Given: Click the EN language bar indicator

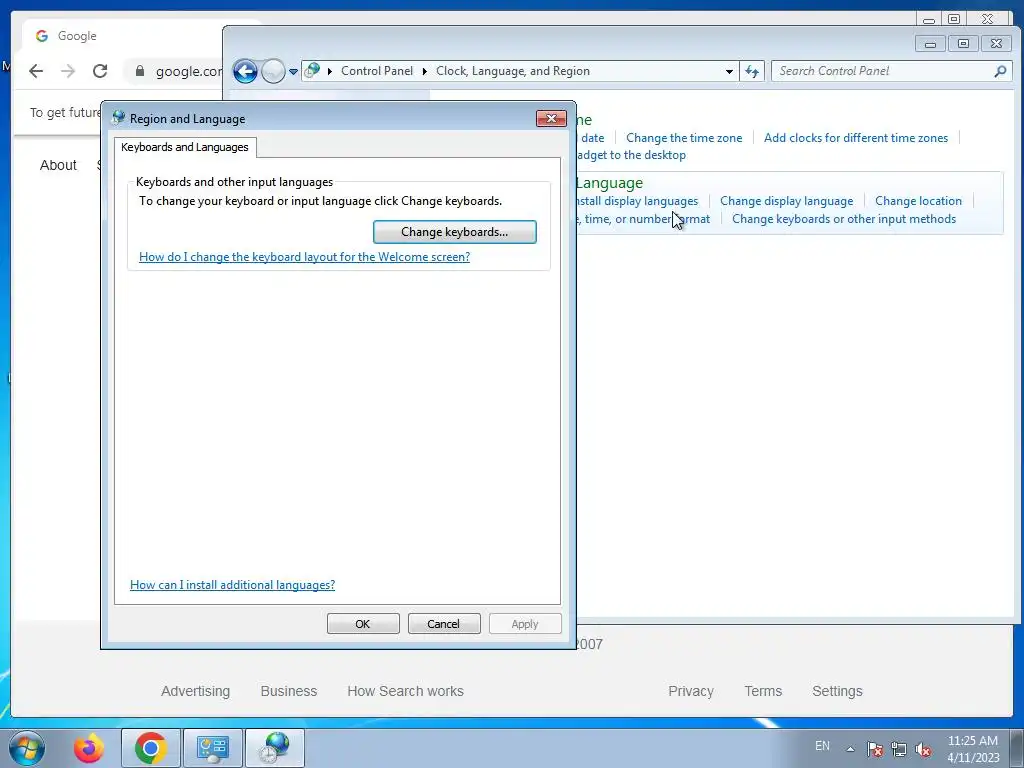Looking at the screenshot, I should (x=822, y=746).
